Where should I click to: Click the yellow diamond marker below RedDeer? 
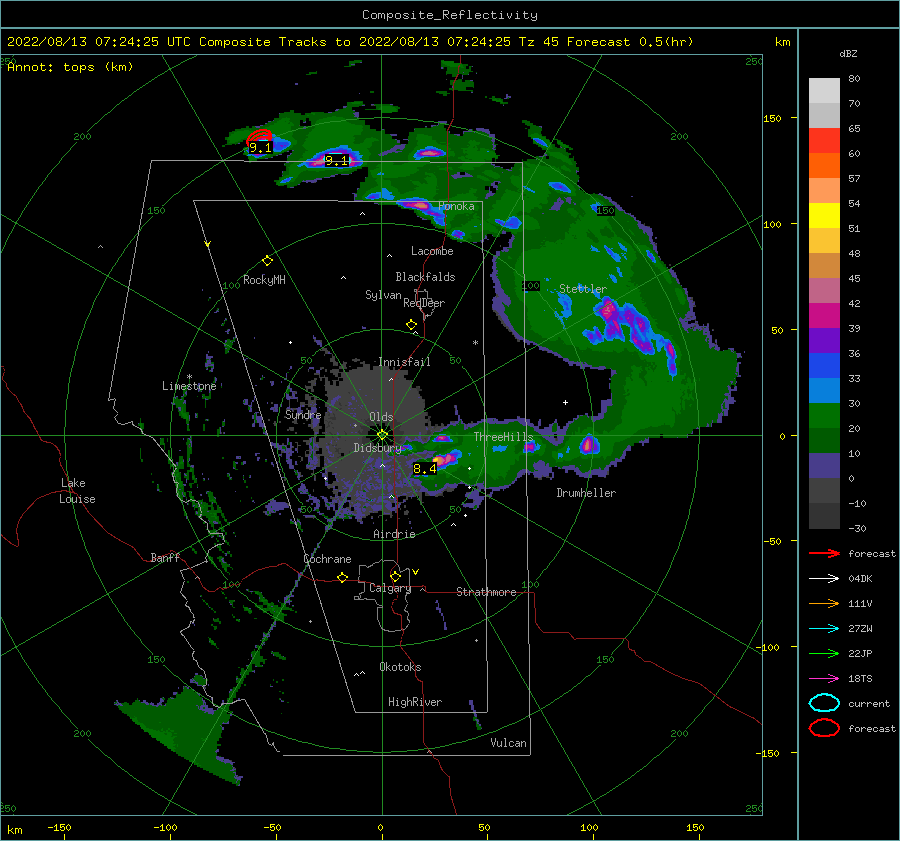(x=412, y=325)
